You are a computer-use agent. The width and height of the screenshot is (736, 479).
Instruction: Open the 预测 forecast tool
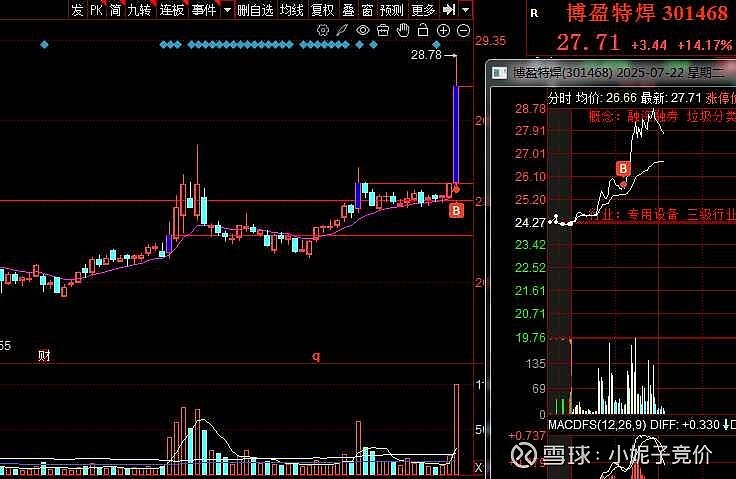click(391, 9)
